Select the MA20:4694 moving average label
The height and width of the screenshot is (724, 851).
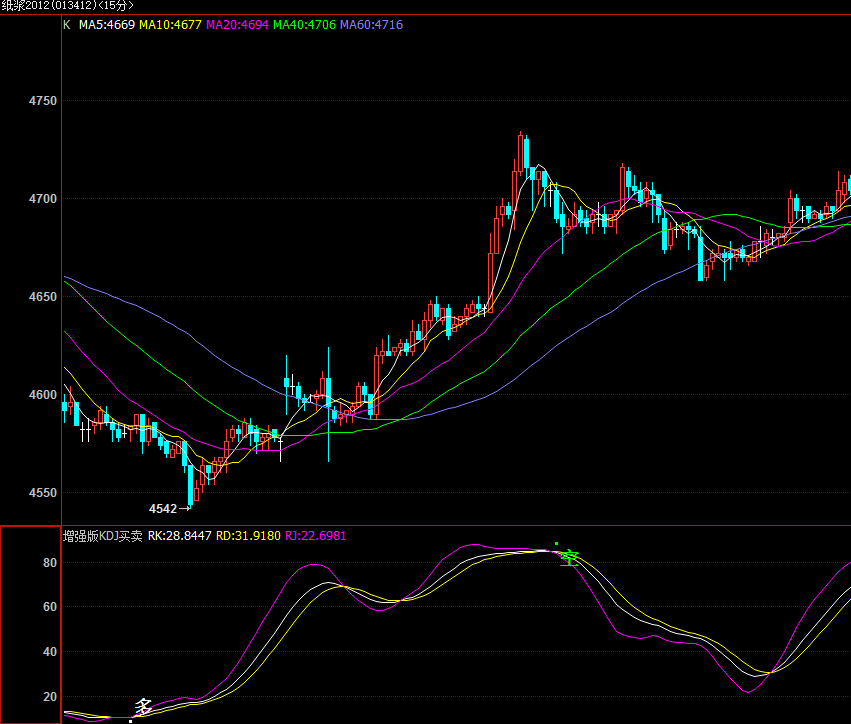pyautogui.click(x=237, y=25)
